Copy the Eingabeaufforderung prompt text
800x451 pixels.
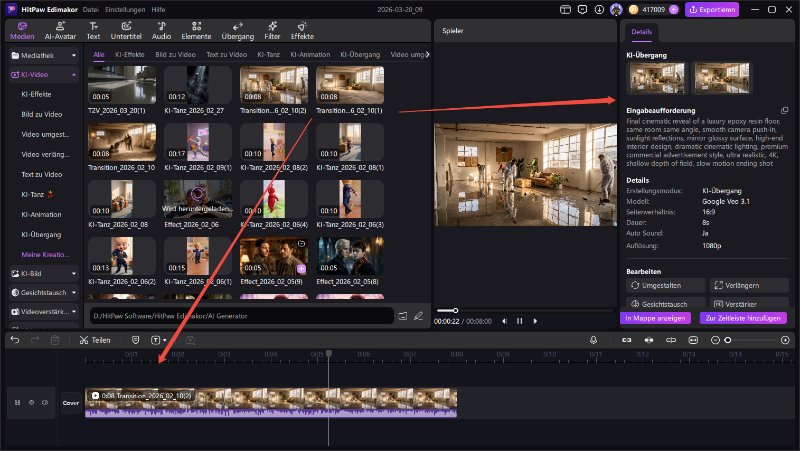(x=784, y=110)
